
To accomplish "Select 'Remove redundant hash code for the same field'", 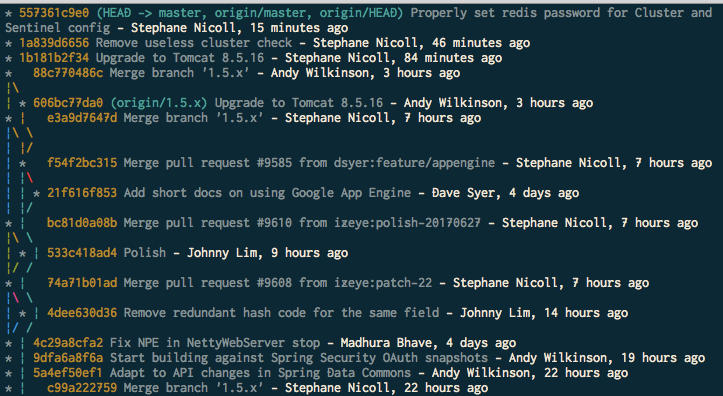I will (281, 313).
